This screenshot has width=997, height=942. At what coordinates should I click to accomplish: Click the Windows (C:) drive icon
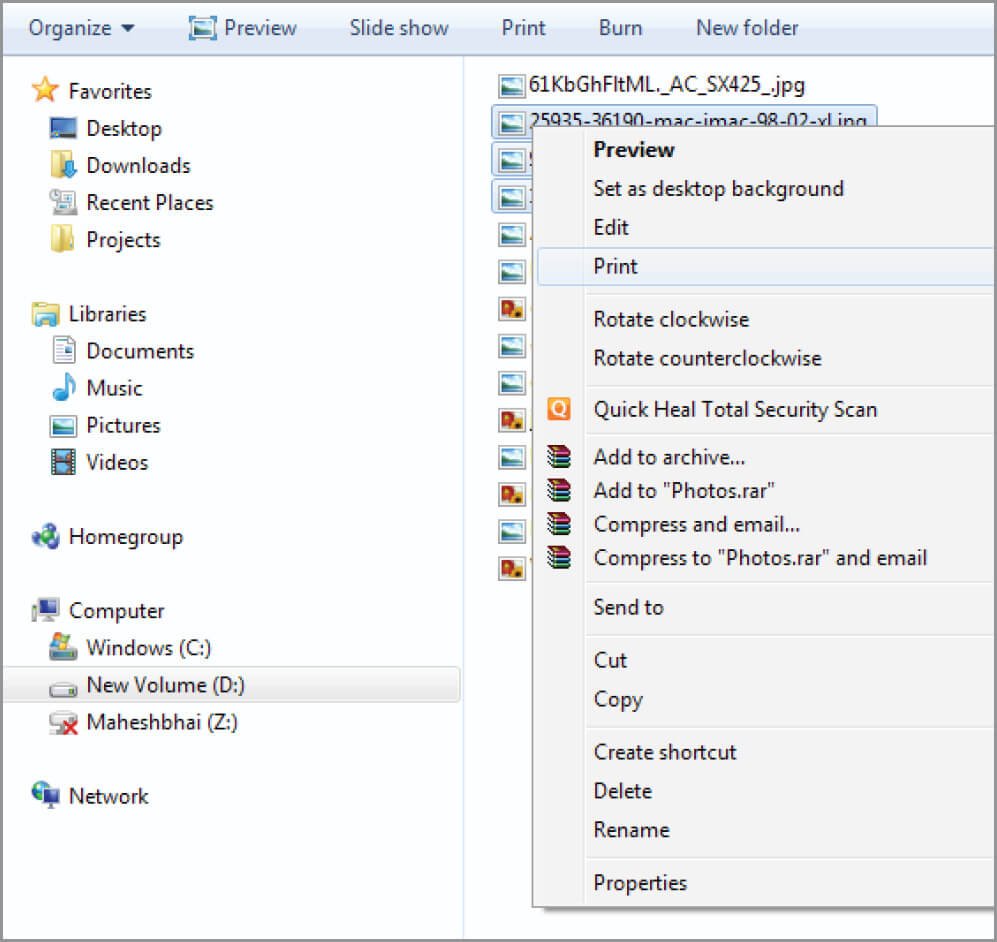(x=64, y=648)
